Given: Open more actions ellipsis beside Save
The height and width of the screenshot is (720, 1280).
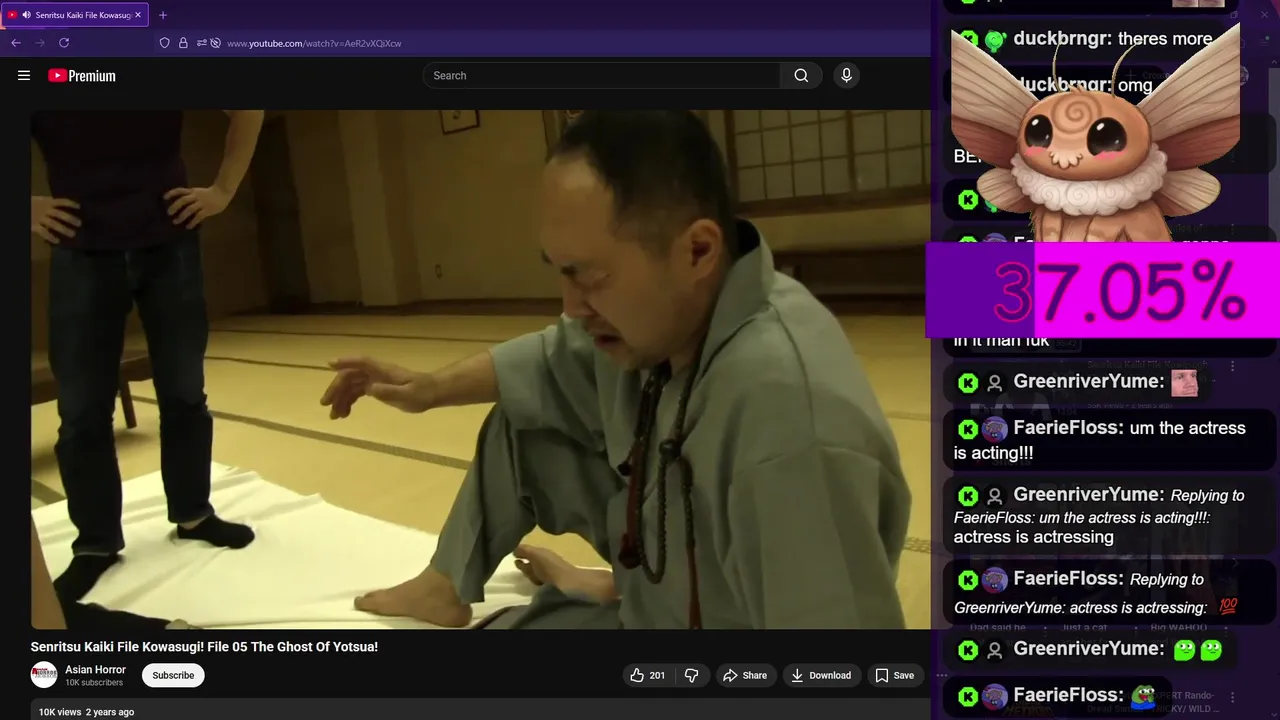Looking at the screenshot, I should point(941,675).
